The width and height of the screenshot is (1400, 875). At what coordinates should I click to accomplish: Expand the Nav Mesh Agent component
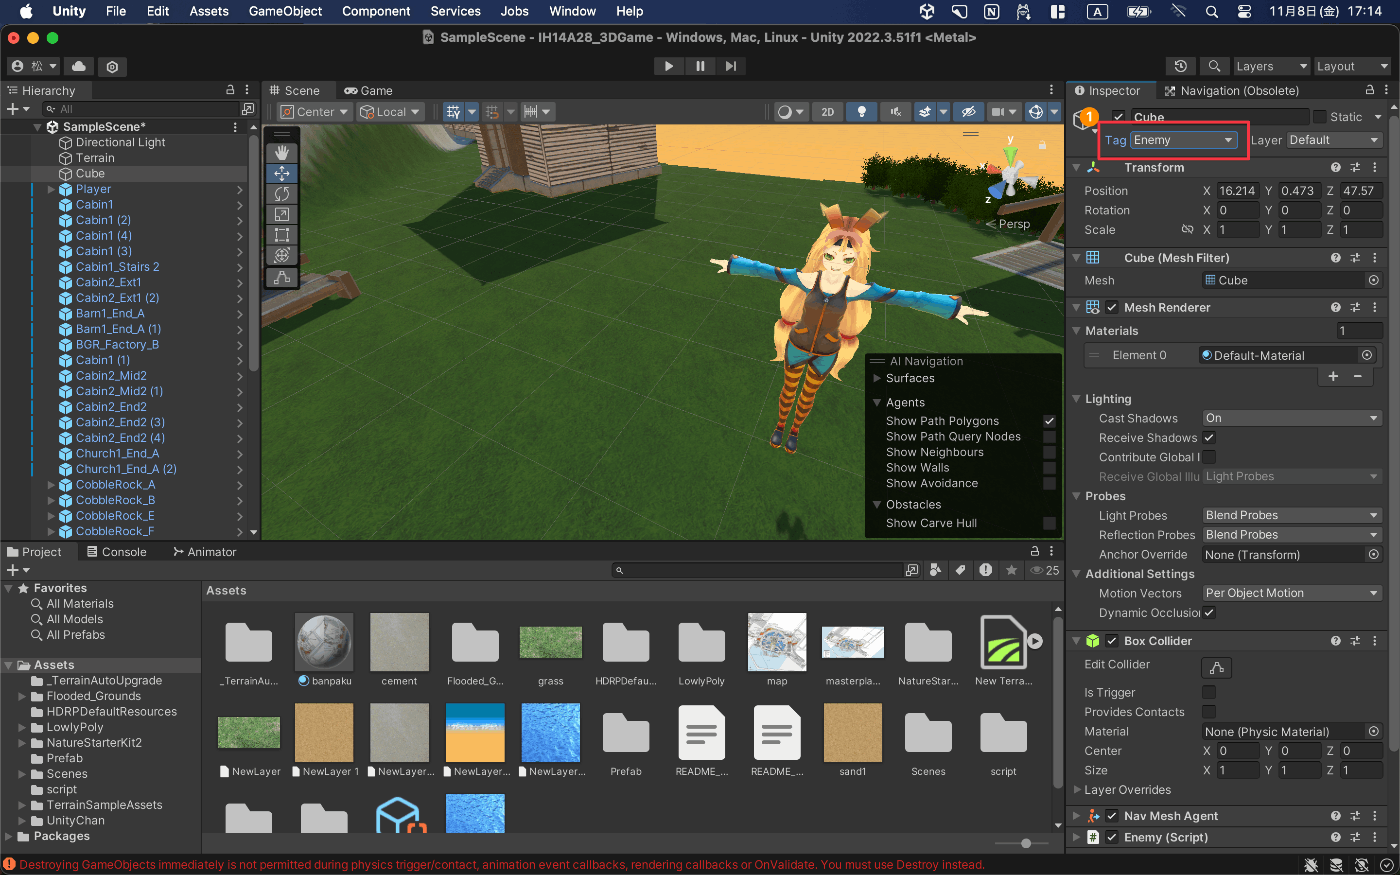click(1076, 816)
